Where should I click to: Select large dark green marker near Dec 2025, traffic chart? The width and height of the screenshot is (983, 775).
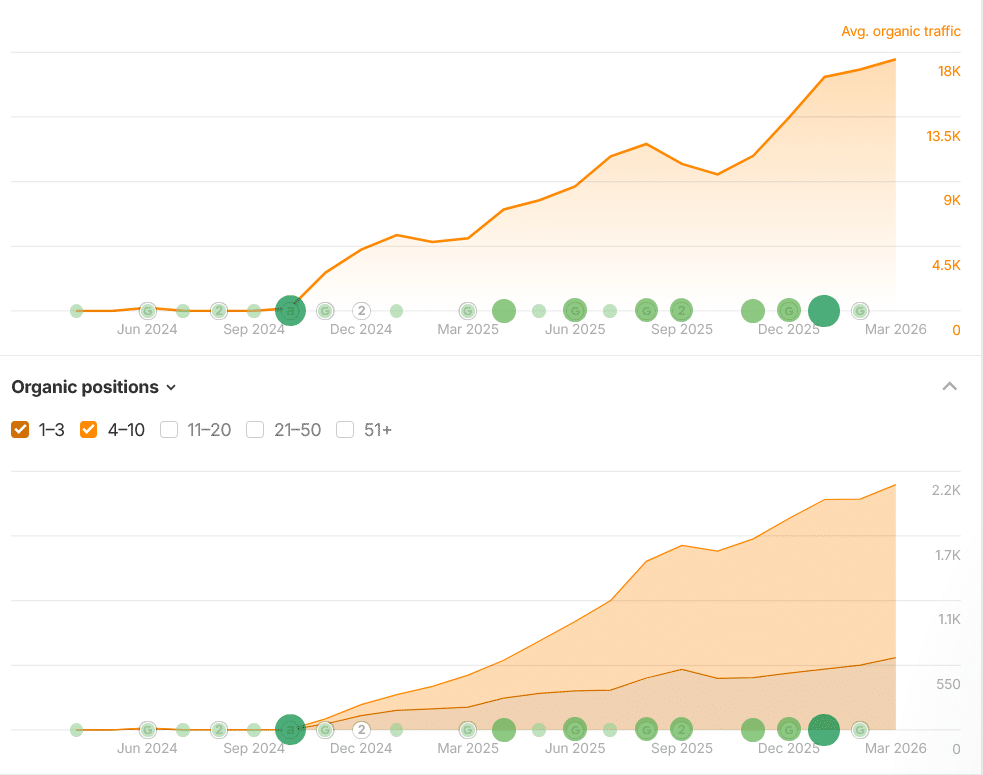click(x=823, y=311)
